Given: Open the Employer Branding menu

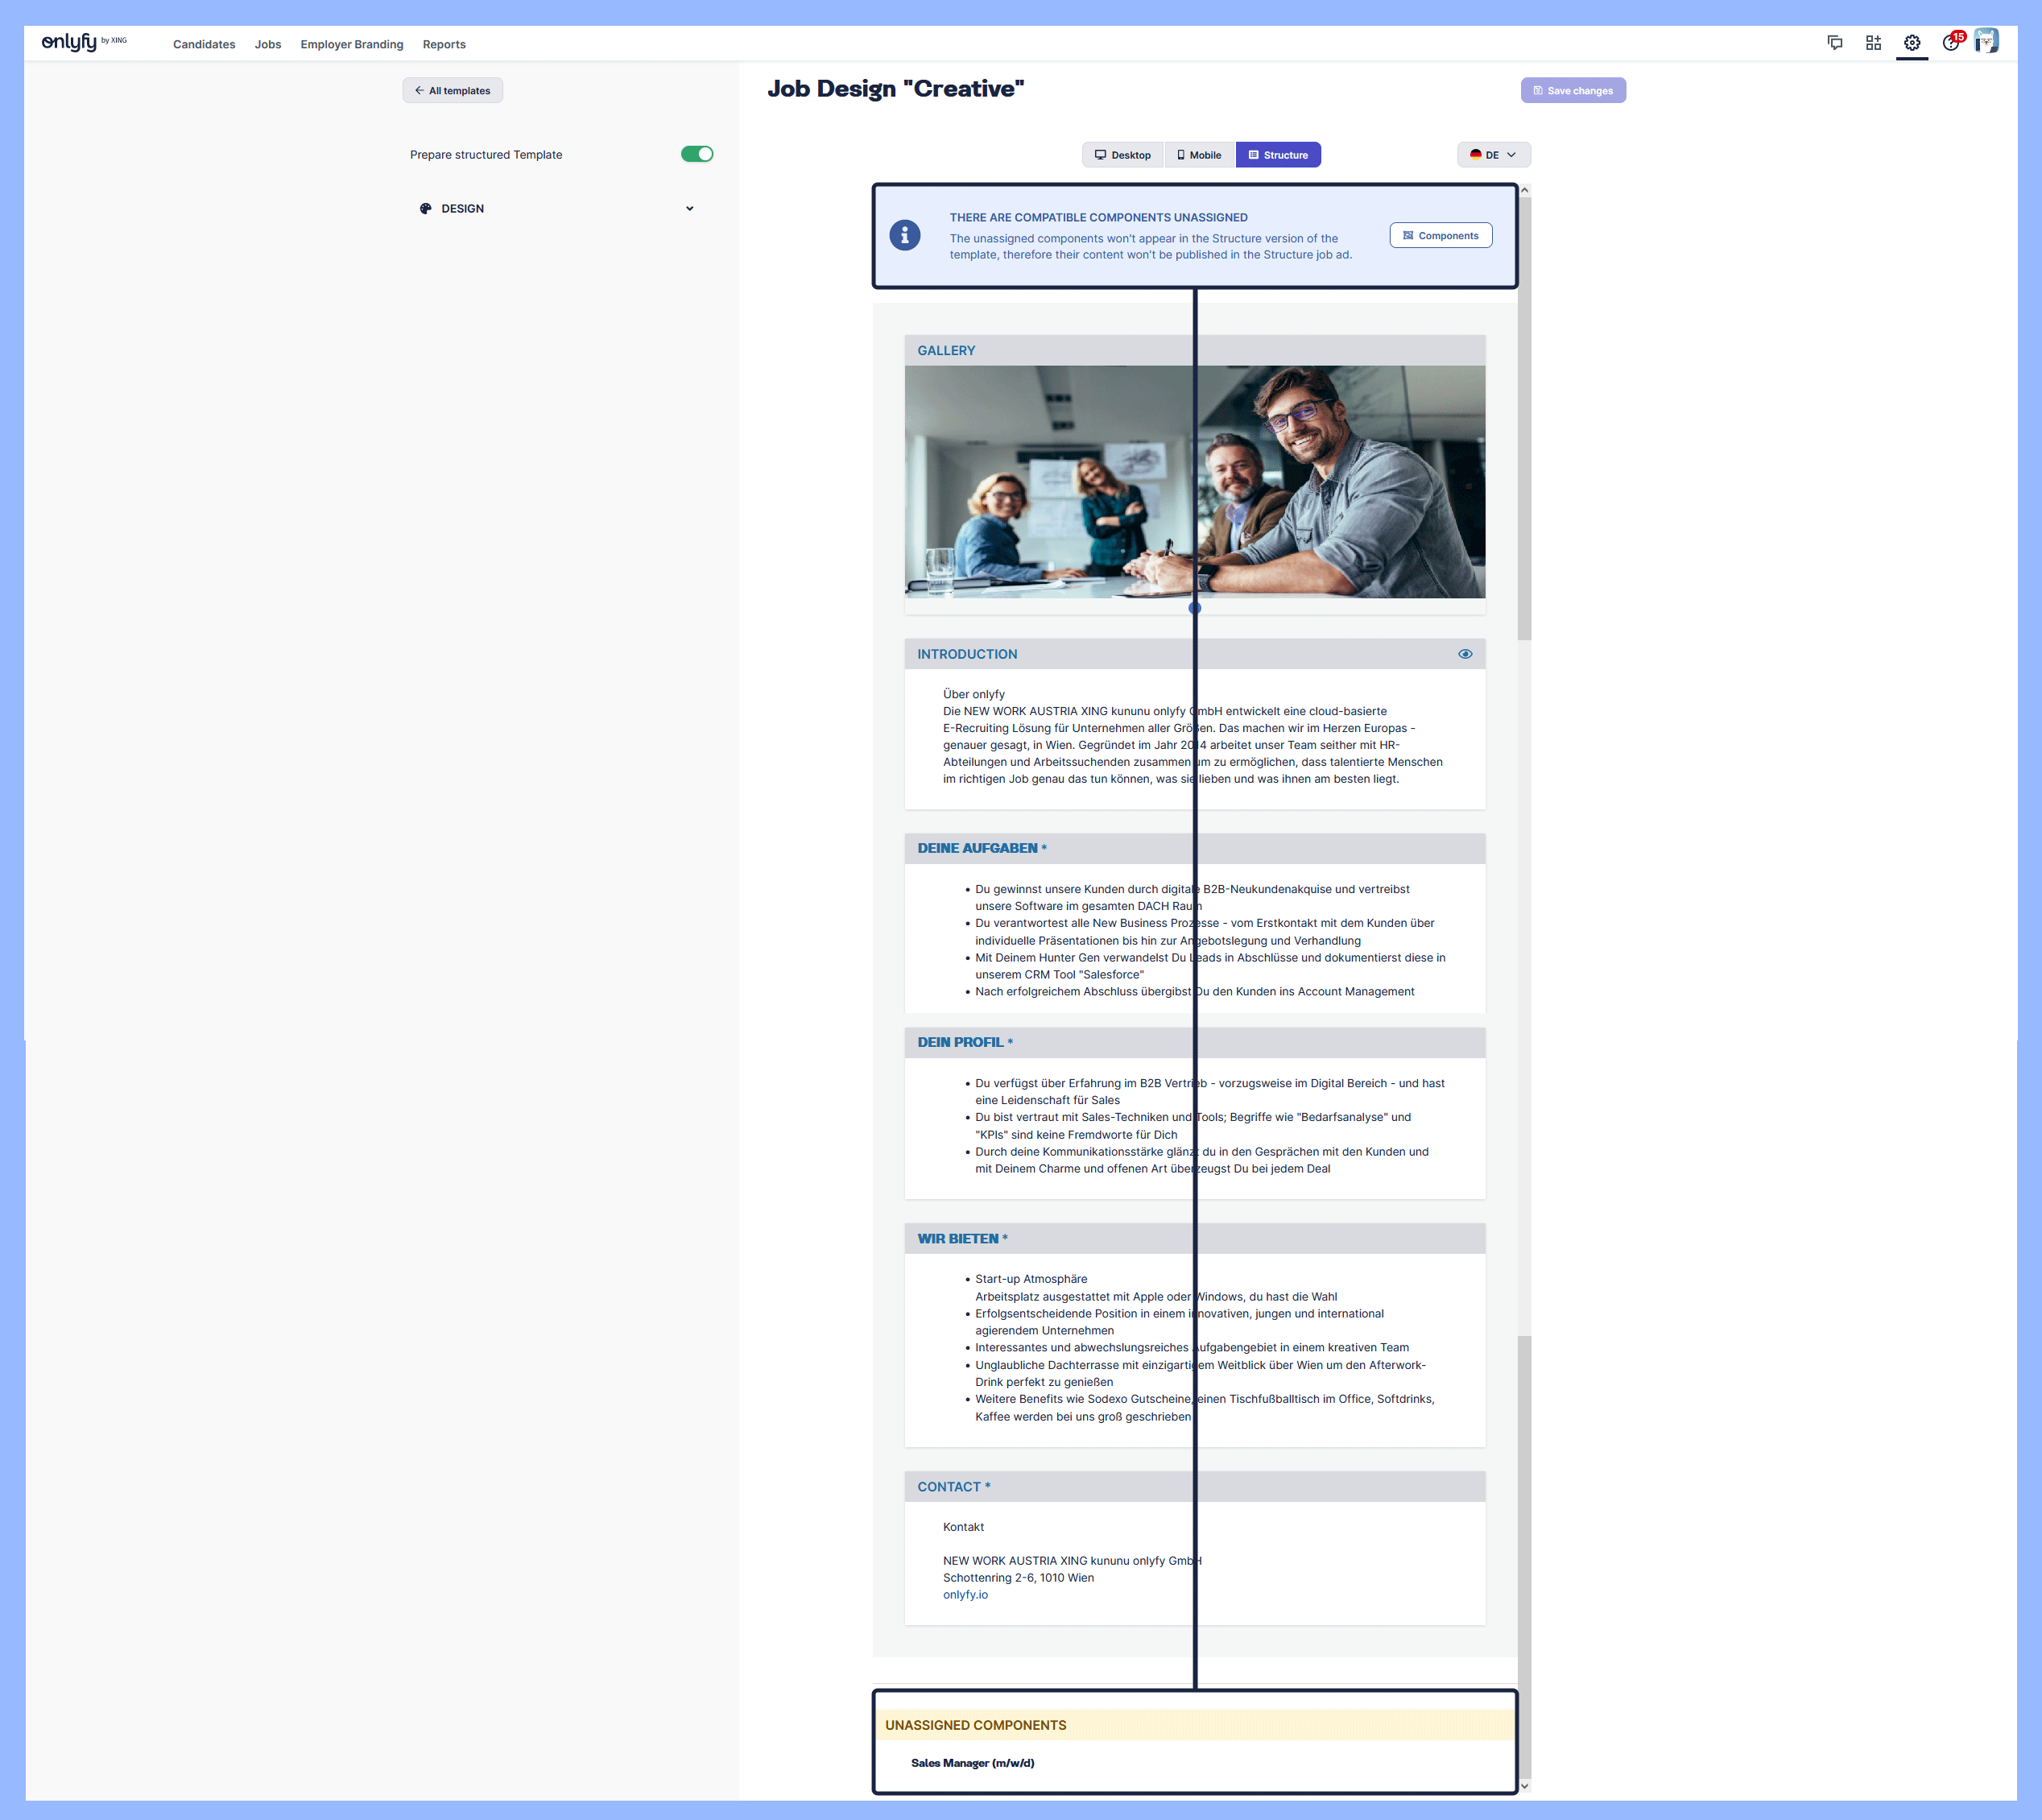Looking at the screenshot, I should 352,44.
